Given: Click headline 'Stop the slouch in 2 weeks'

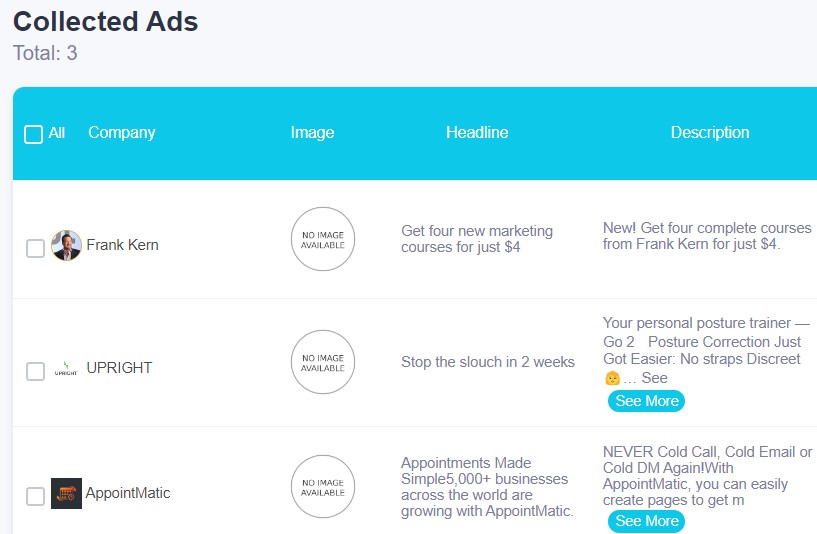Looking at the screenshot, I should (488, 362).
